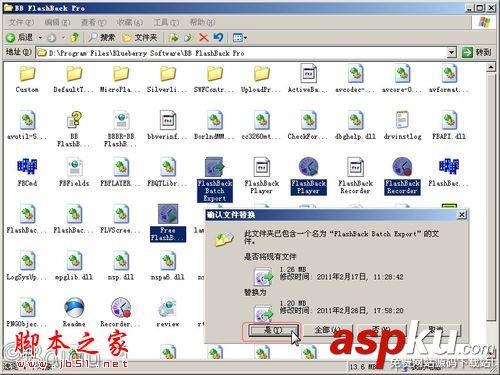This screenshot has height=375, width=500.
Task: Toggle the Folders pane button
Action: (x=140, y=37)
